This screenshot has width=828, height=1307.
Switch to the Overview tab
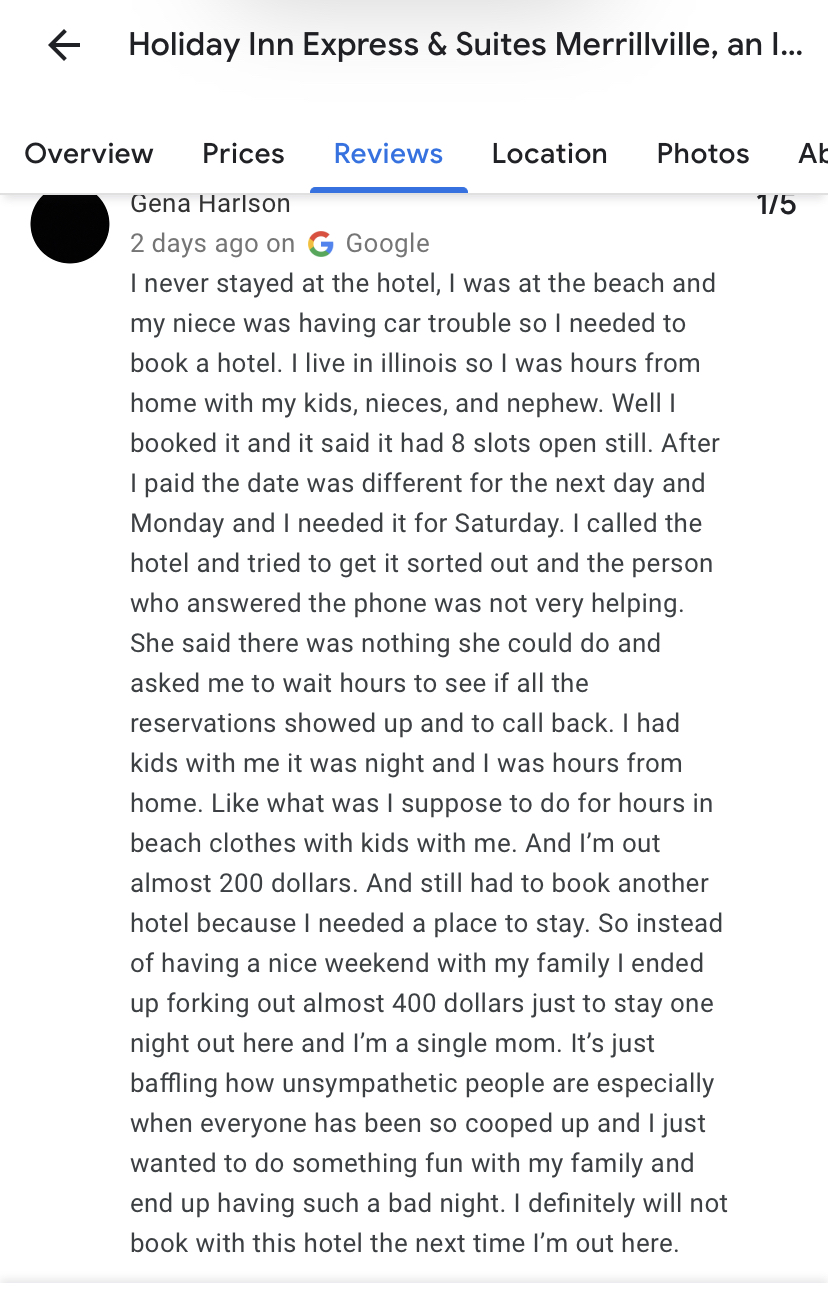point(88,153)
